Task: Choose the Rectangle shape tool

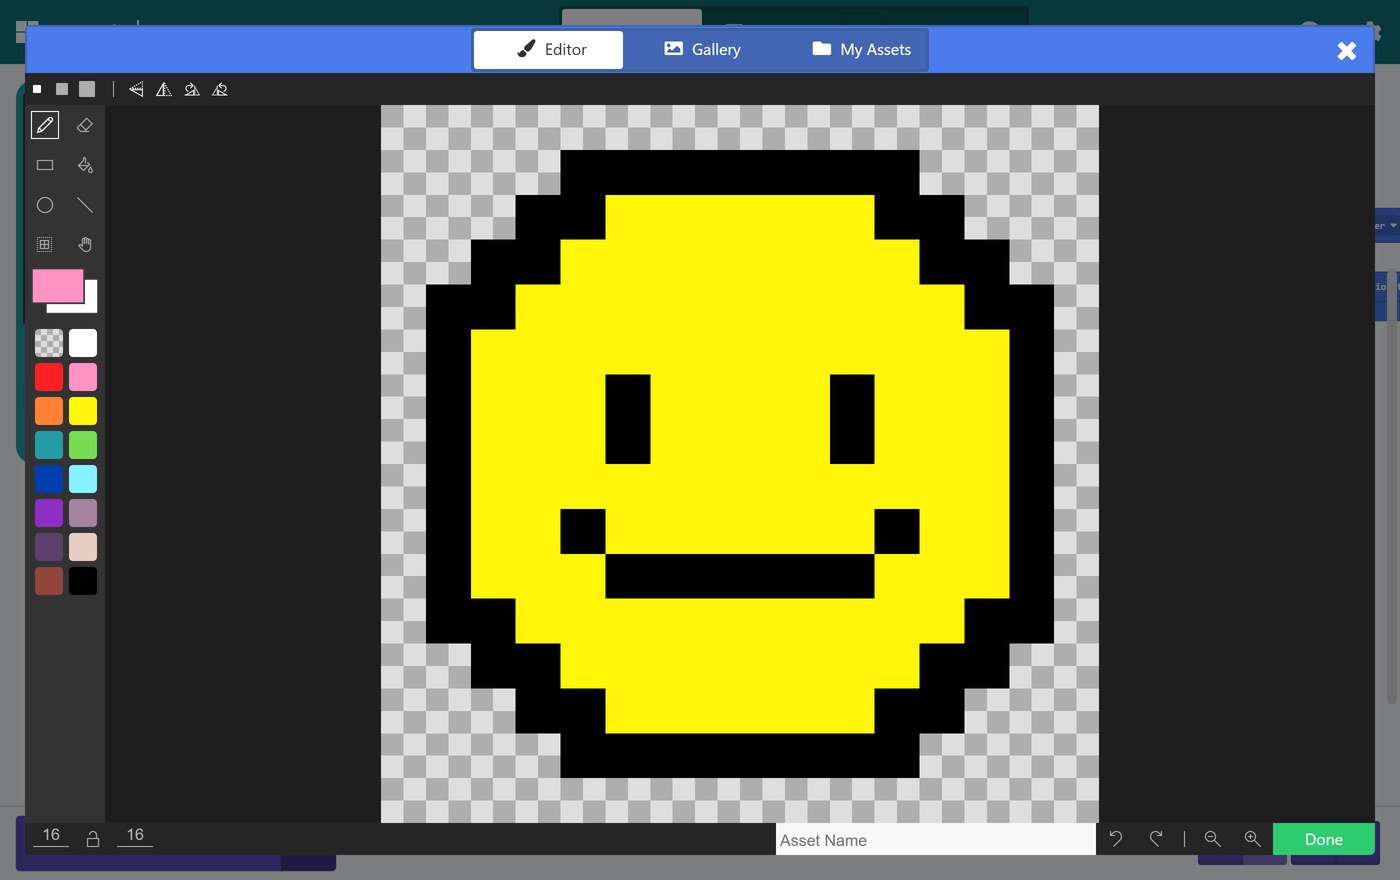Action: click(45, 165)
